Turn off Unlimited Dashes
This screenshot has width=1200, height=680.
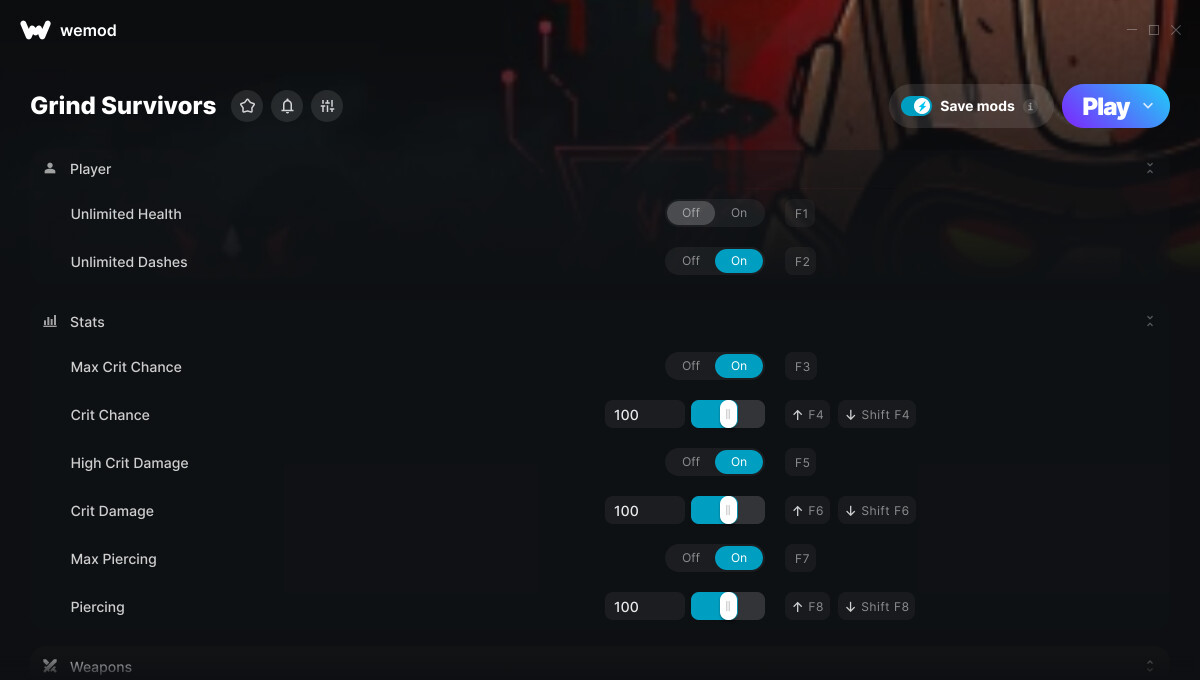coord(691,261)
